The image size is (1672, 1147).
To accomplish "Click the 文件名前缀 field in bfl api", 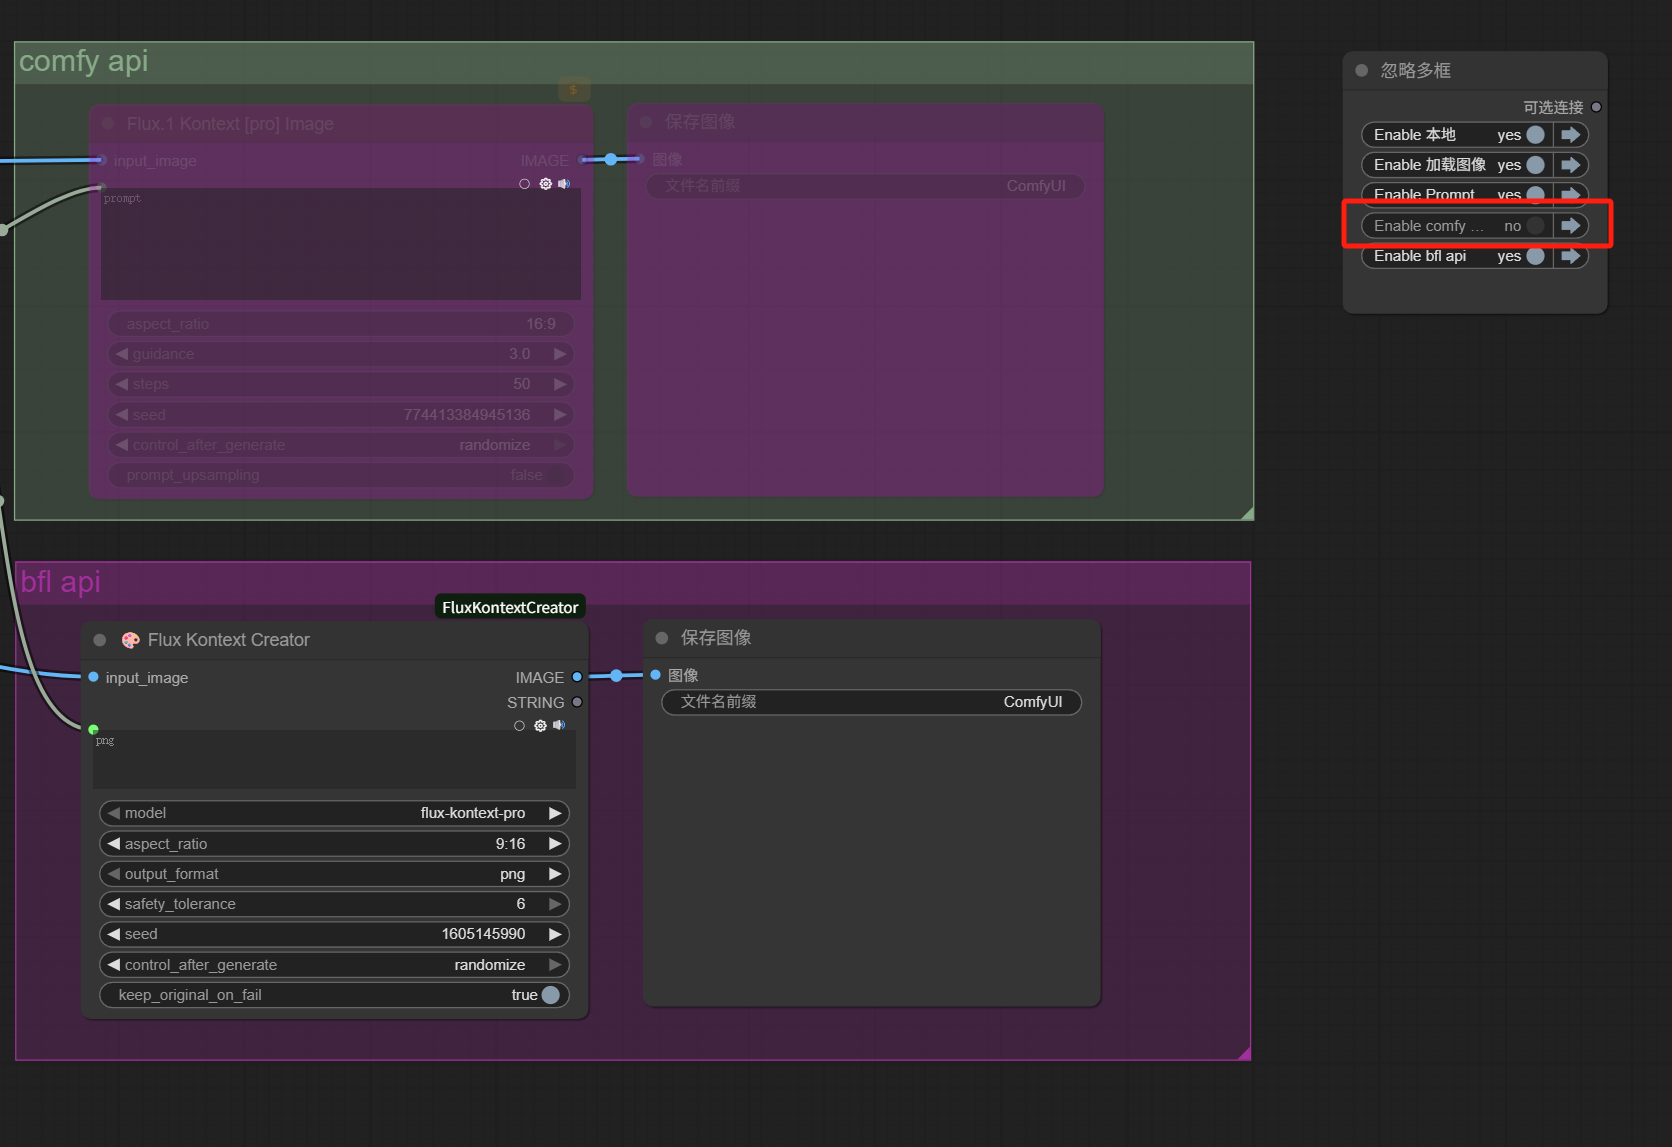I will pyautogui.click(x=871, y=702).
